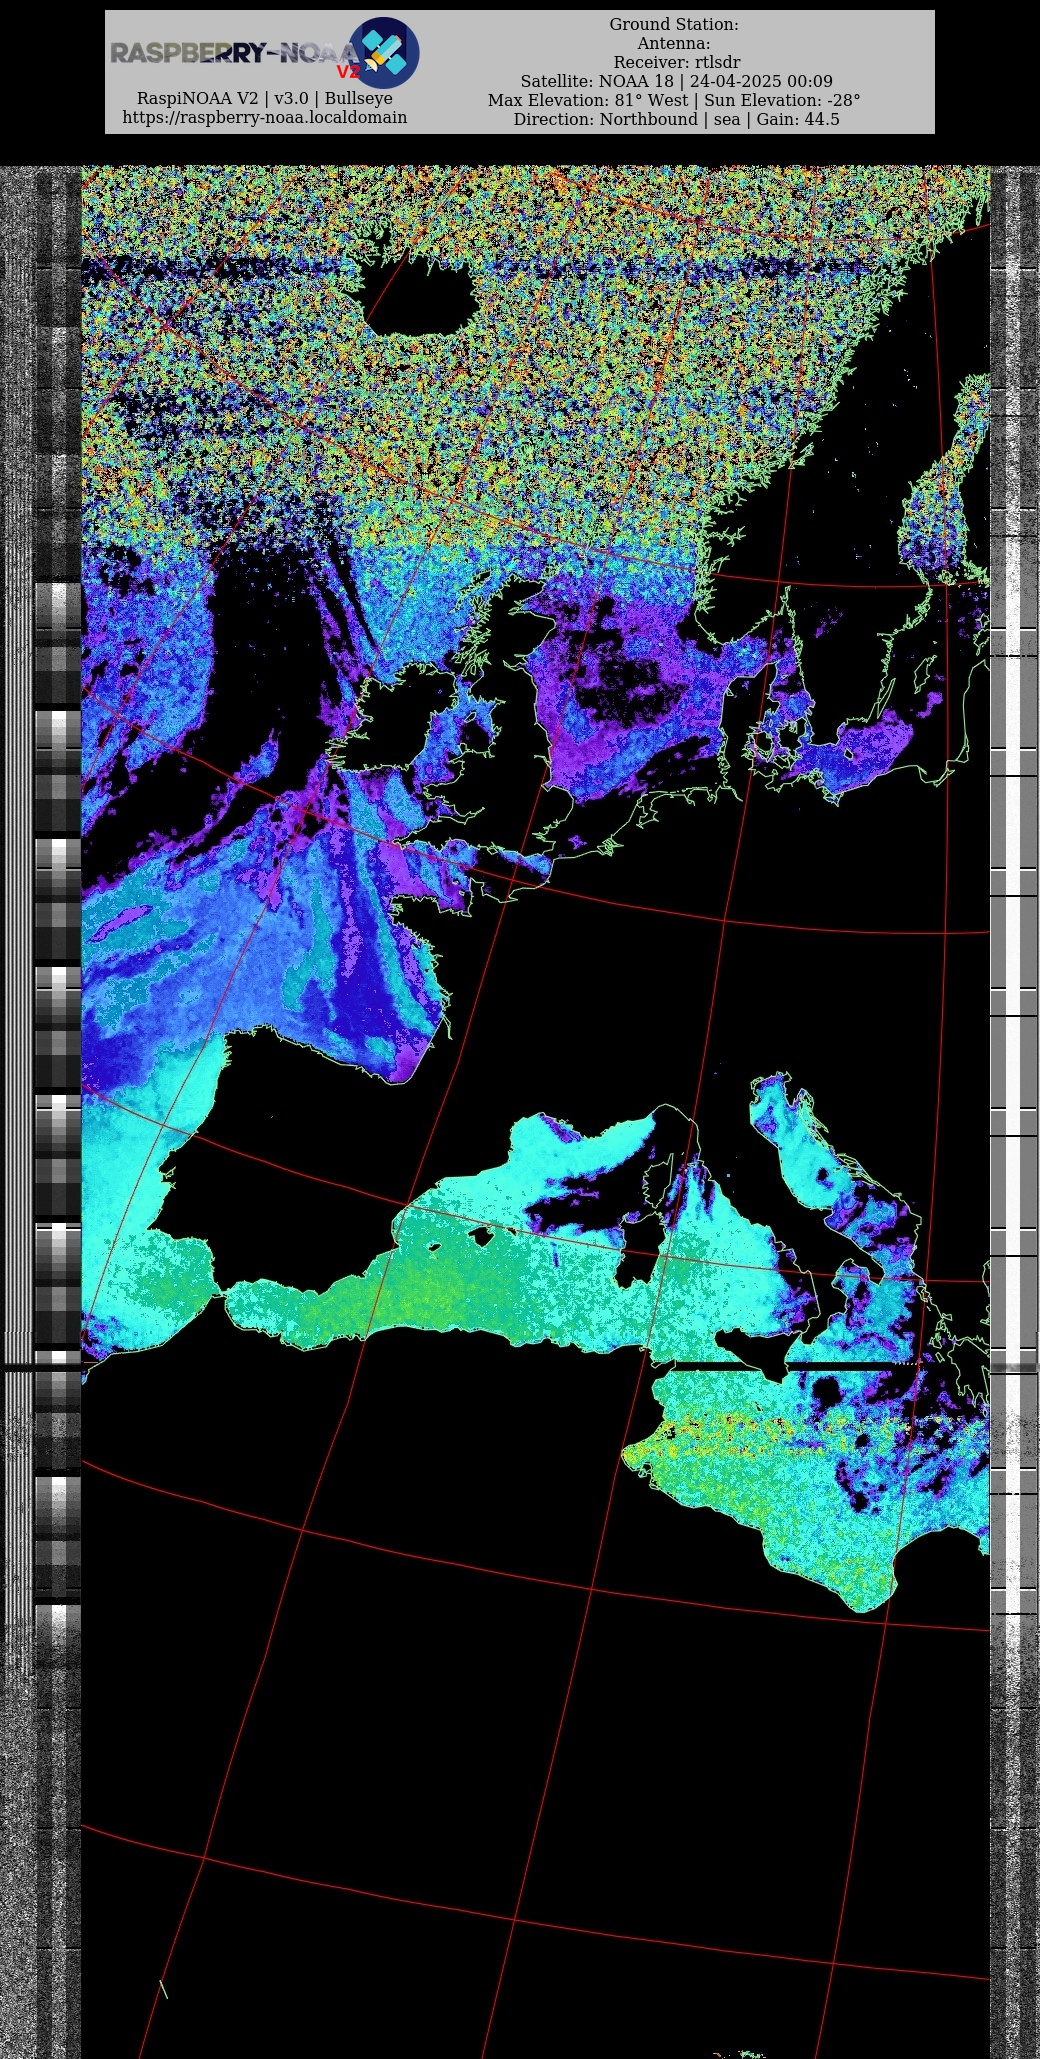Click the 'RaspiNOAA V2 | v3.0 | Bullseye' text
This screenshot has width=1040, height=2059.
tap(265, 98)
